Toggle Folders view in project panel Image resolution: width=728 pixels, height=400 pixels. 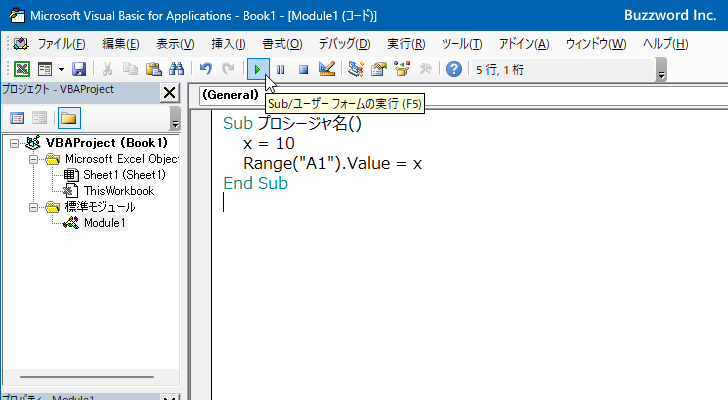pyautogui.click(x=69, y=118)
